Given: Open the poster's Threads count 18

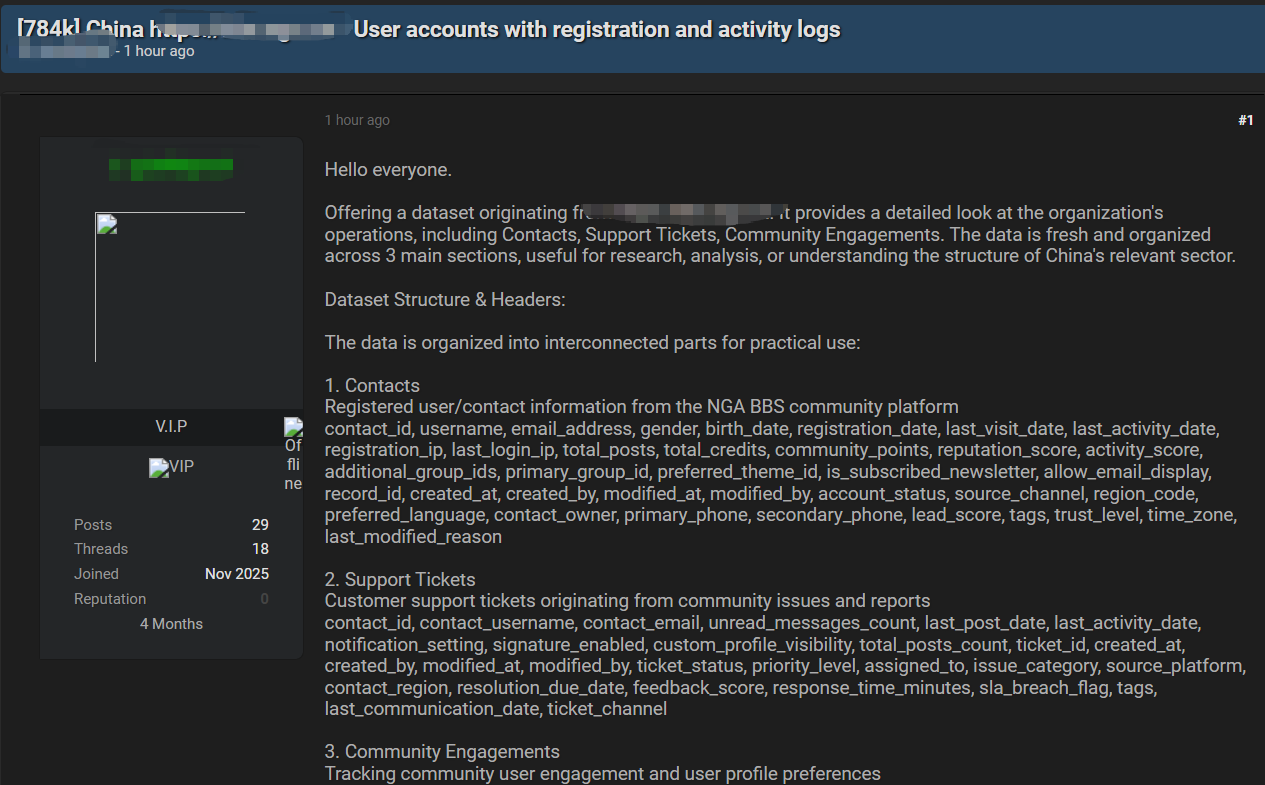Looking at the screenshot, I should 260,549.
